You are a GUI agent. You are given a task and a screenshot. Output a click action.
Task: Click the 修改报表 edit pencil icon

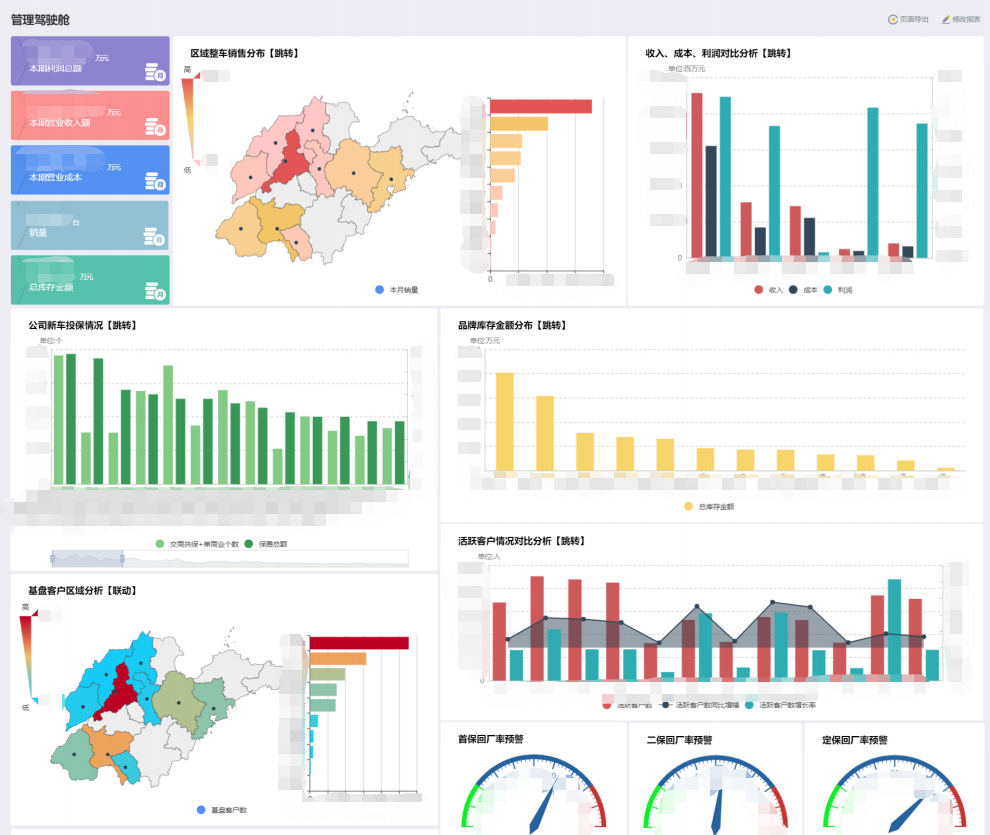click(x=946, y=20)
